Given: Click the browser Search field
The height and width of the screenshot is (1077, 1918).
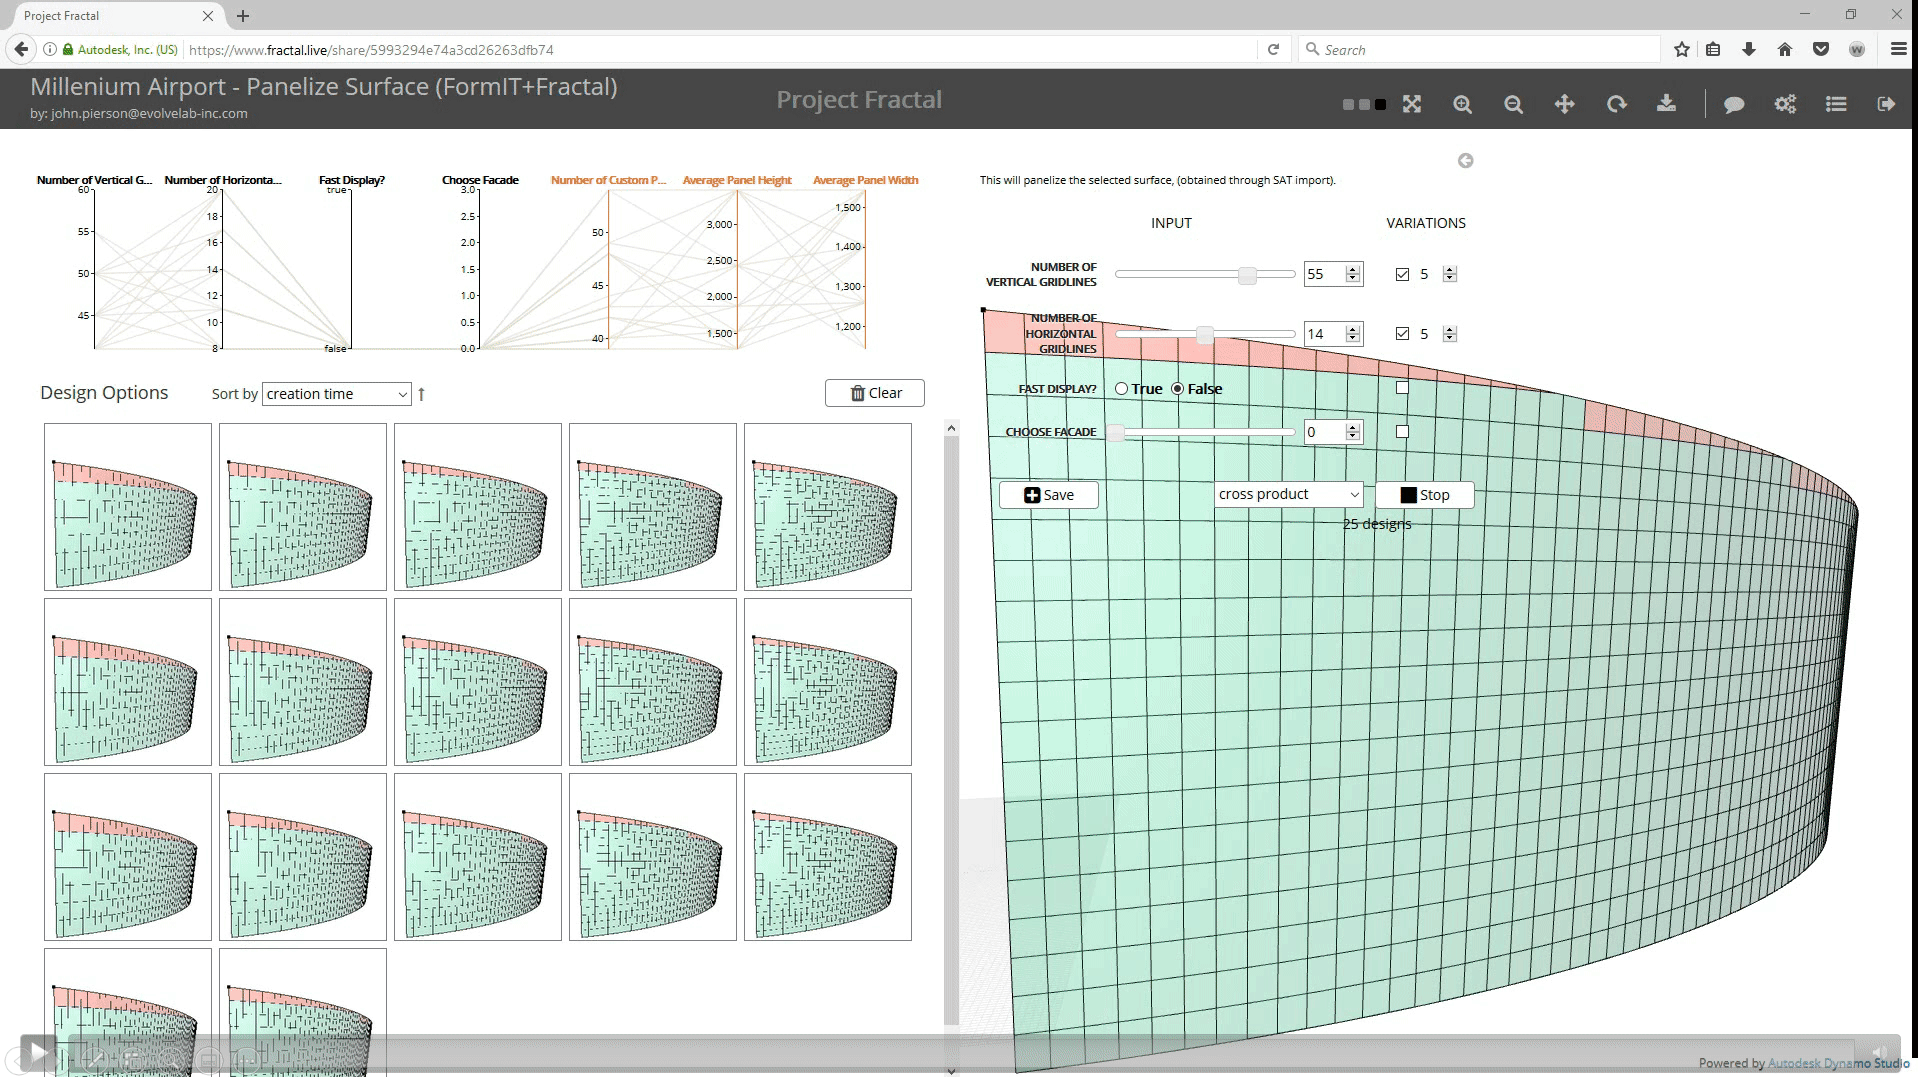Looking at the screenshot, I should [1480, 49].
